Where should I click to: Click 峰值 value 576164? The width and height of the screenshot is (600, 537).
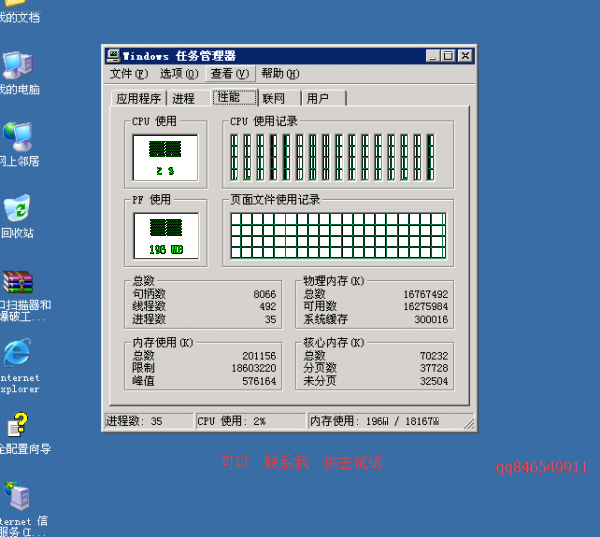pyautogui.click(x=259, y=381)
